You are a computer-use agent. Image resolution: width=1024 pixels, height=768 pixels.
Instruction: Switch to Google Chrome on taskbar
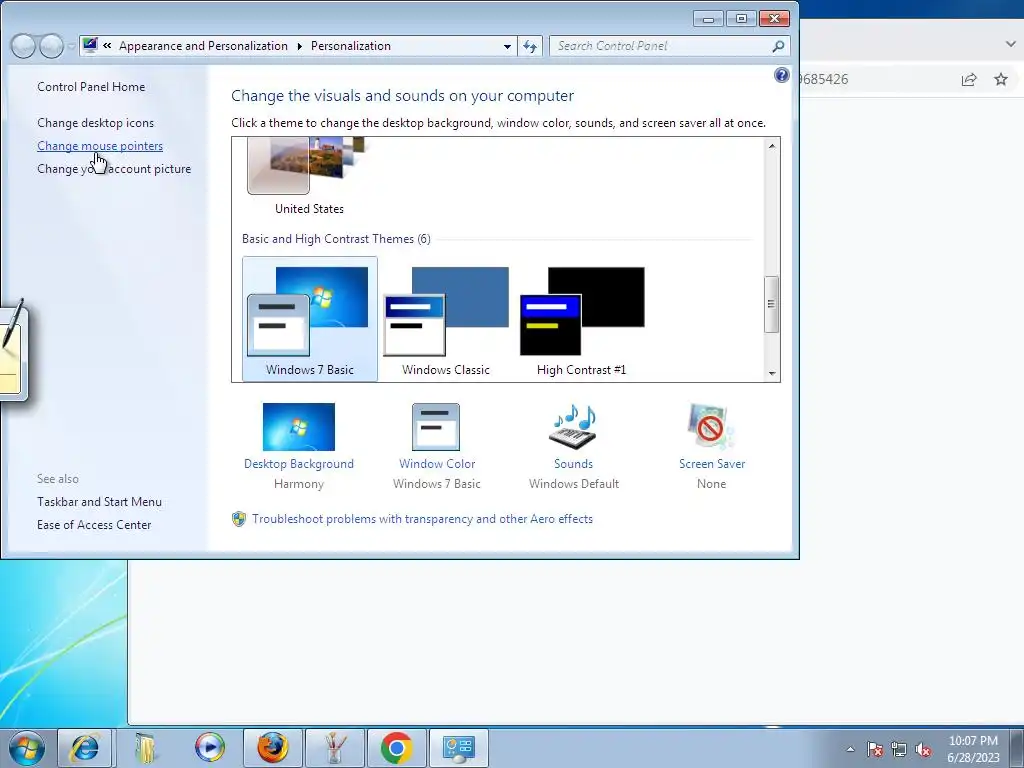[396, 748]
